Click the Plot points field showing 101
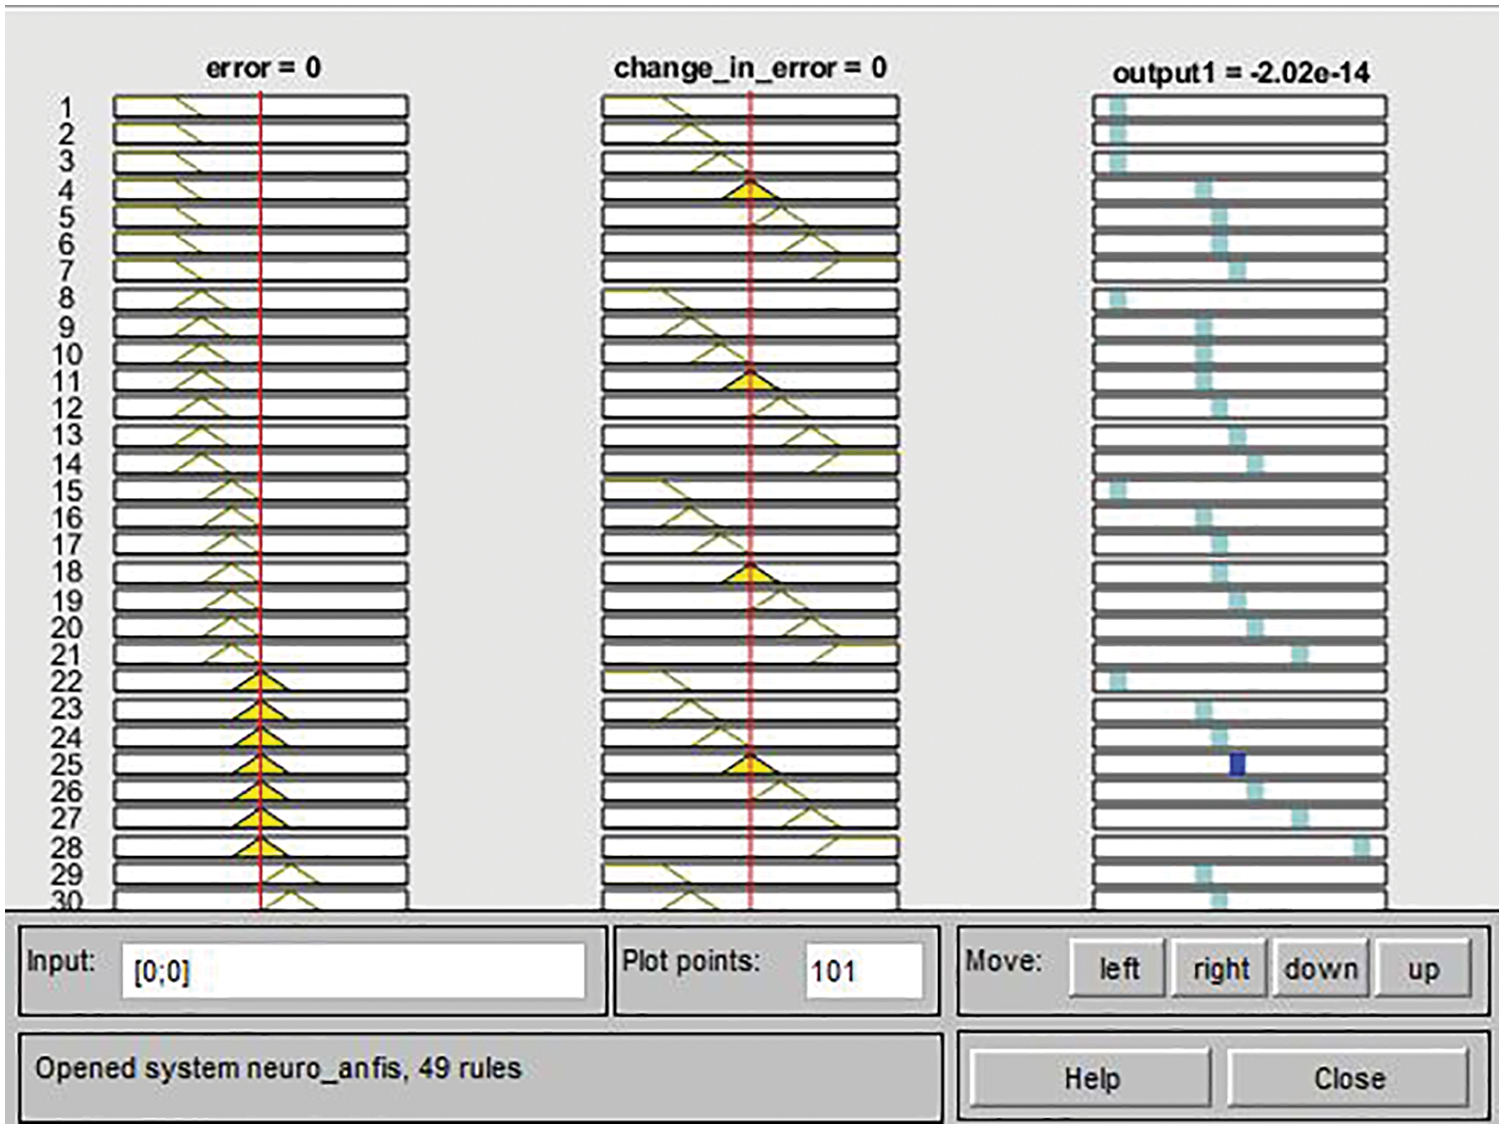 pos(863,971)
